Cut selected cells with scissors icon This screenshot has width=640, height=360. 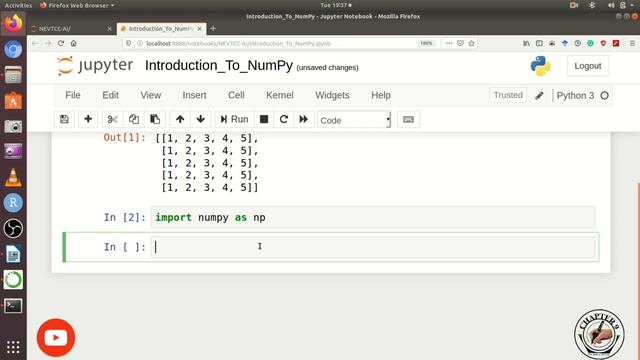click(112, 119)
